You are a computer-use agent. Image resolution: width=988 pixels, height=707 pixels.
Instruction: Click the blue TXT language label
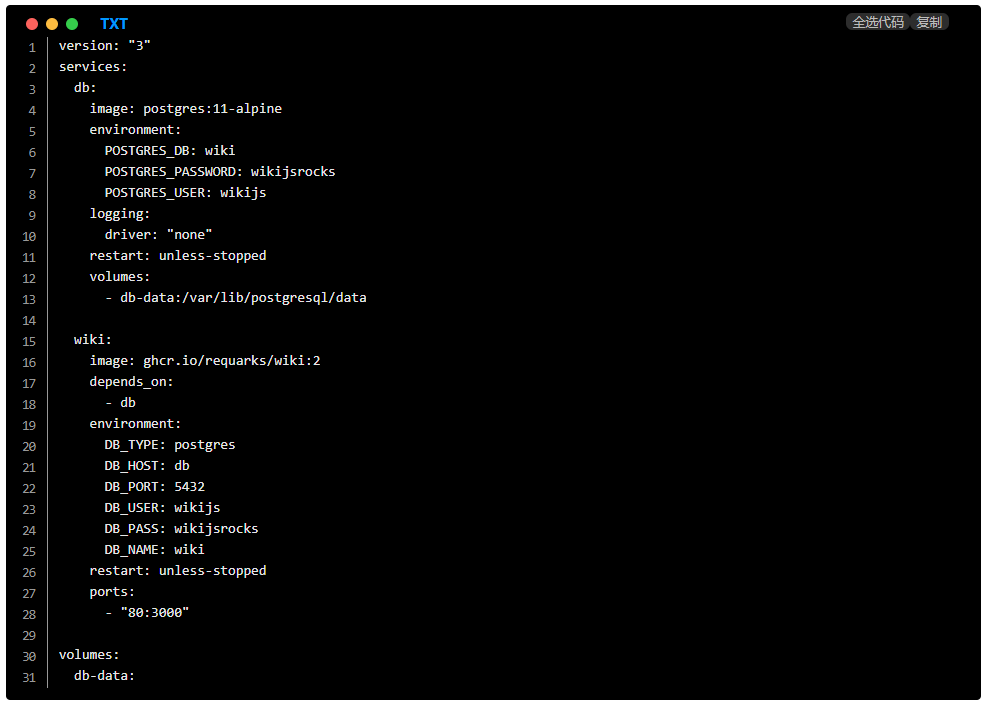pyautogui.click(x=114, y=24)
